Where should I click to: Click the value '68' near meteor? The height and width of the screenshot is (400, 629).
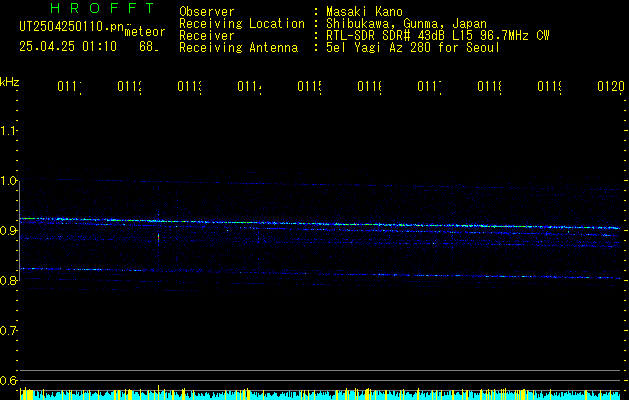coord(148,47)
